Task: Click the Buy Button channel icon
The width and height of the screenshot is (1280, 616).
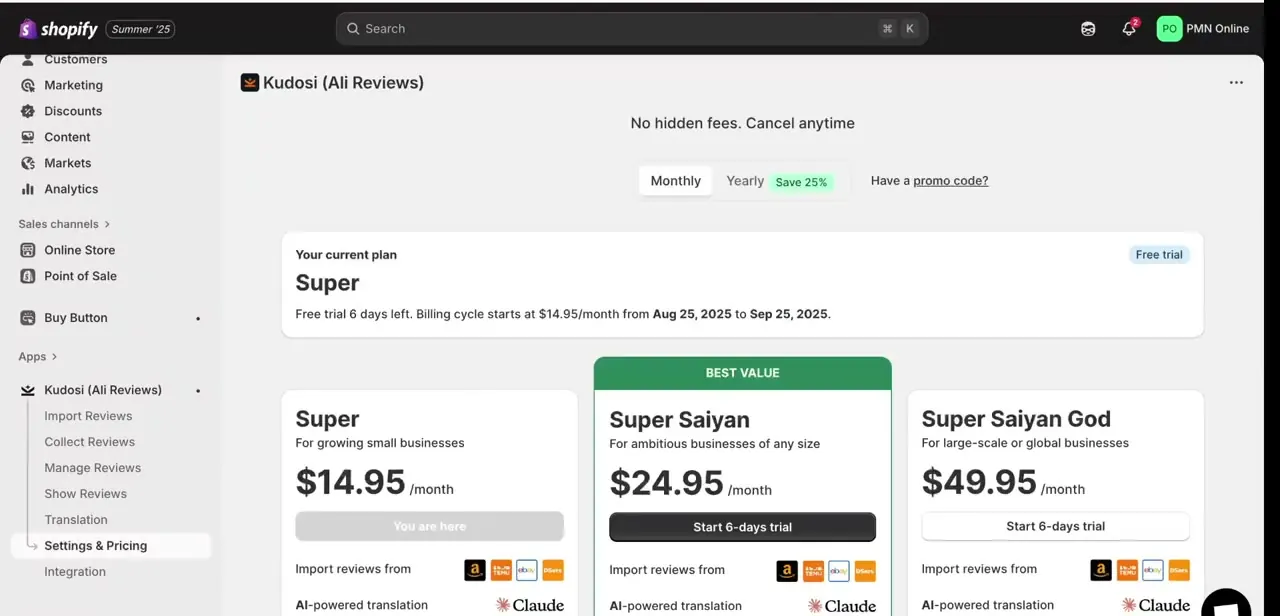Action: (x=28, y=318)
